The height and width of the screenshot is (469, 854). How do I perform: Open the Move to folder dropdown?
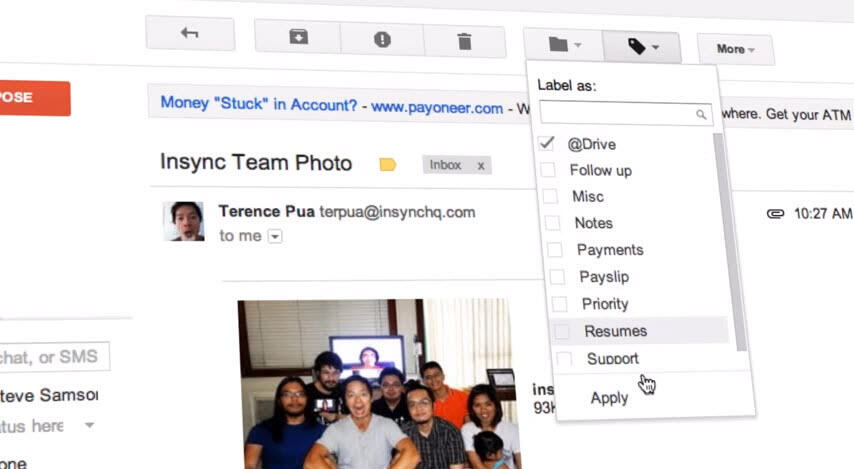pyautogui.click(x=564, y=45)
